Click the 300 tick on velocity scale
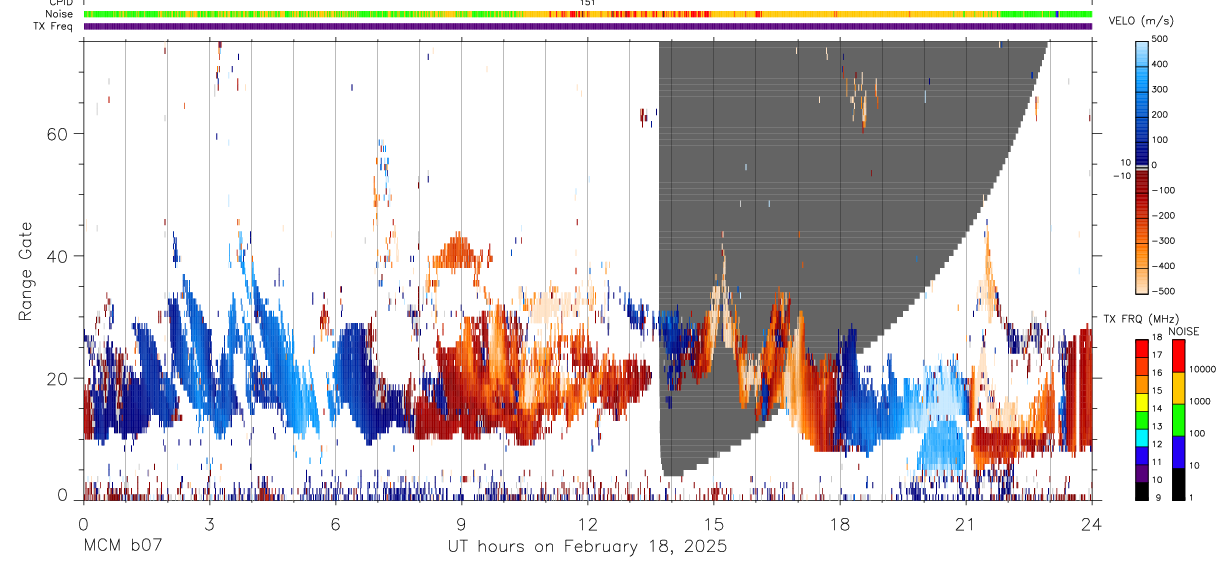Image resolution: width=1228 pixels, height=567 pixels. (1162, 89)
